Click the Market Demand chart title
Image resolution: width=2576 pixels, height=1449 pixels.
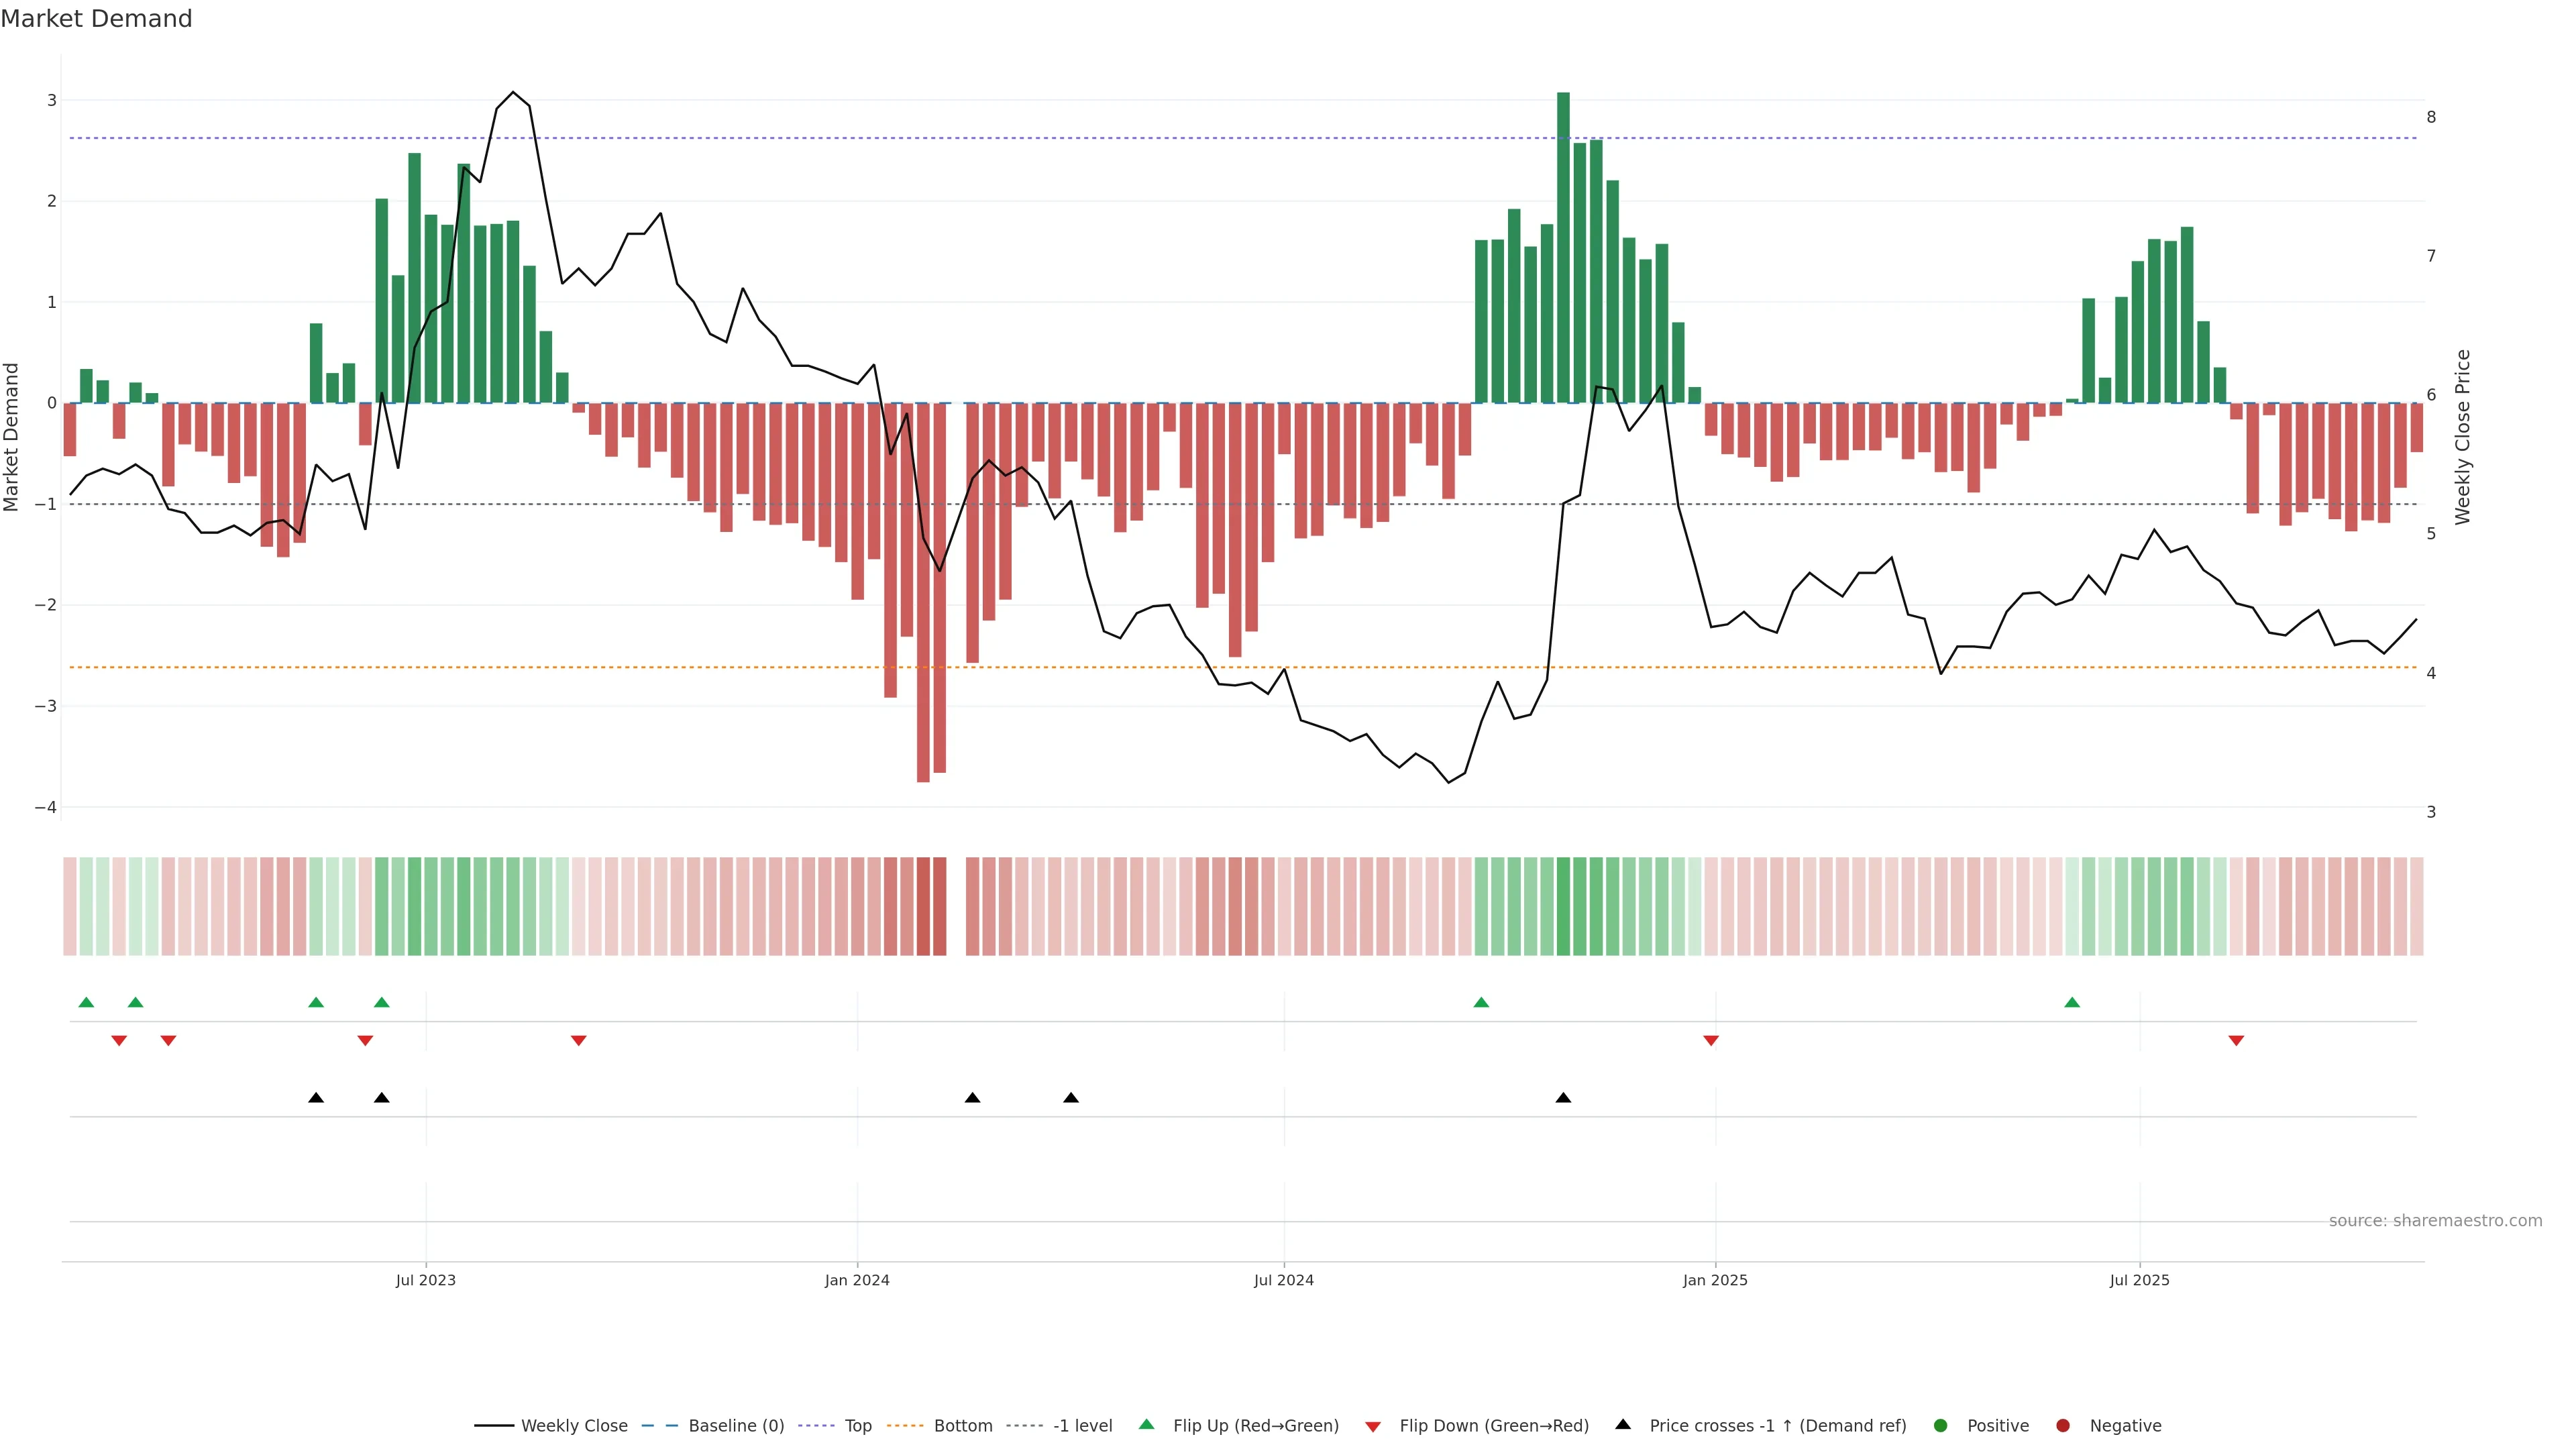(x=96, y=19)
